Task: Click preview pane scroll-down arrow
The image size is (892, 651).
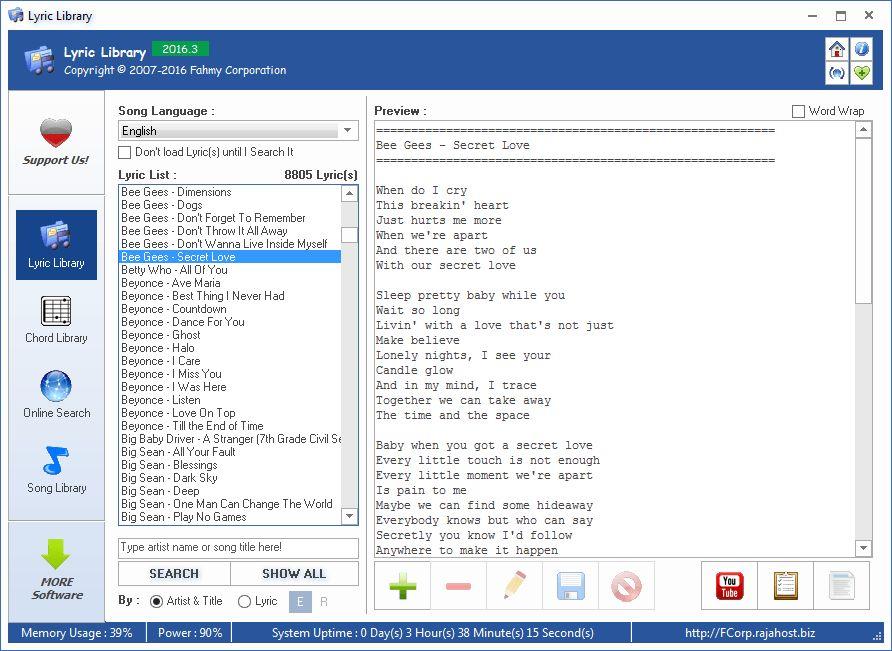Action: pos(864,548)
